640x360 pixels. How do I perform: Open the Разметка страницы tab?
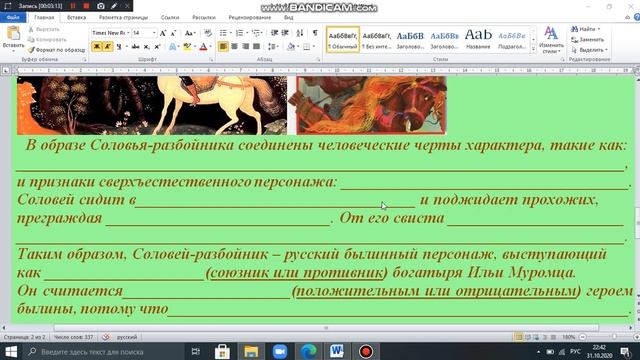pyautogui.click(x=123, y=18)
